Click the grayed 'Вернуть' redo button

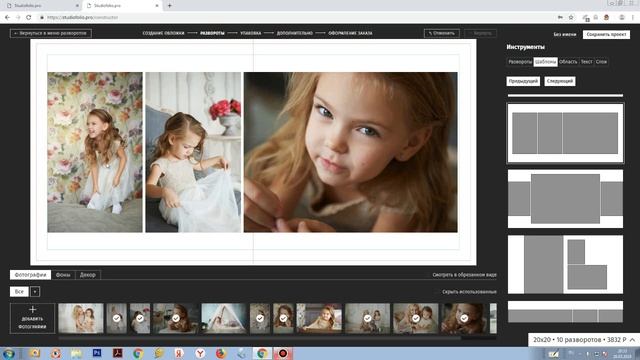480,33
